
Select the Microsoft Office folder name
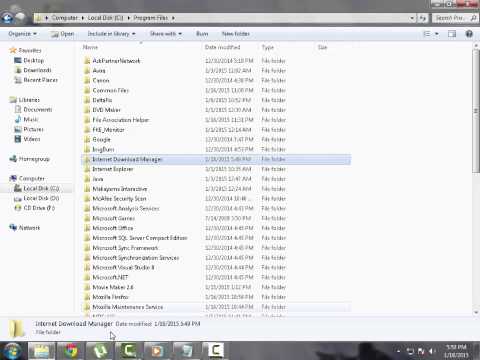(113, 228)
